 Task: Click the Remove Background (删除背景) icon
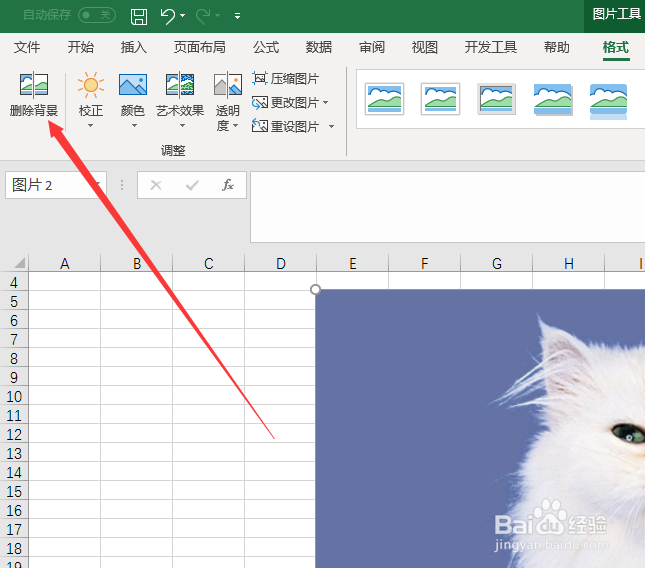[34, 85]
